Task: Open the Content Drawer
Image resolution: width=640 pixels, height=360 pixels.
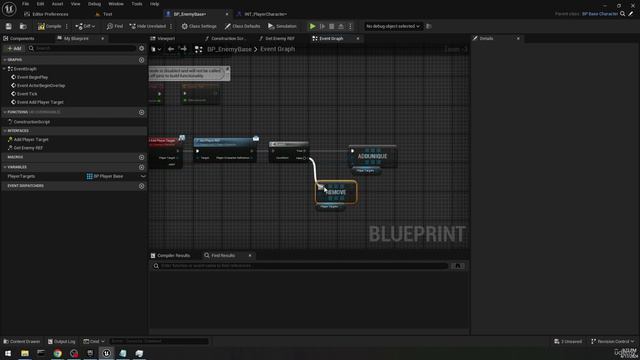Action: 22,341
